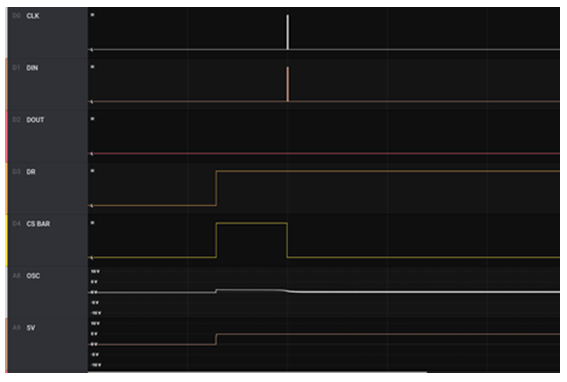Image resolution: width=567 pixels, height=382 pixels.
Task: Click the DR rising edge
Action: tap(216, 188)
